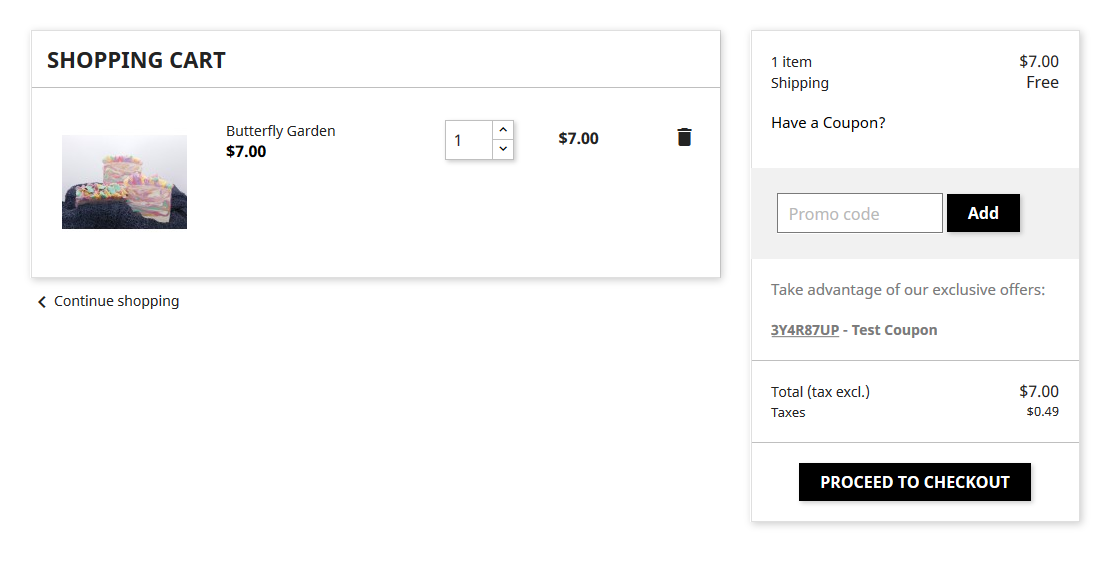Screen dimensions: 1110x580
Task: Open the Butterfly Garden product thumbnail
Action: tap(124, 182)
